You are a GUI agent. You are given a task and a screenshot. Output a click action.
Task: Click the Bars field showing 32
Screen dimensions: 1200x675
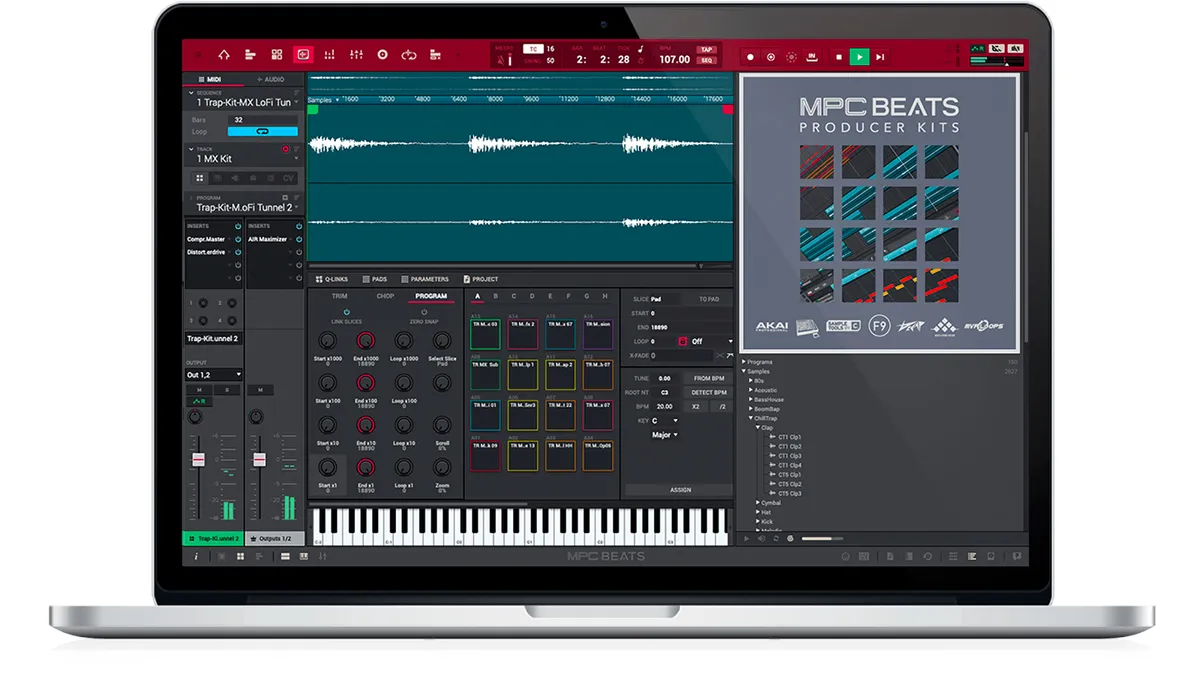[x=262, y=120]
